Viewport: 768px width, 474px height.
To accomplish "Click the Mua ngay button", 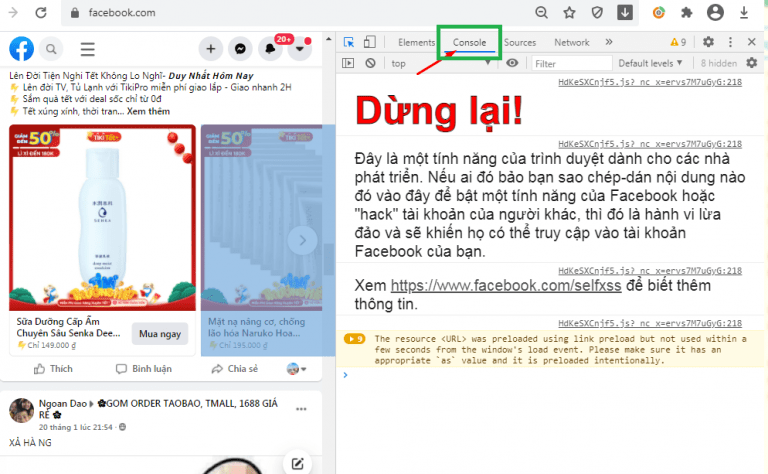I will pos(160,334).
